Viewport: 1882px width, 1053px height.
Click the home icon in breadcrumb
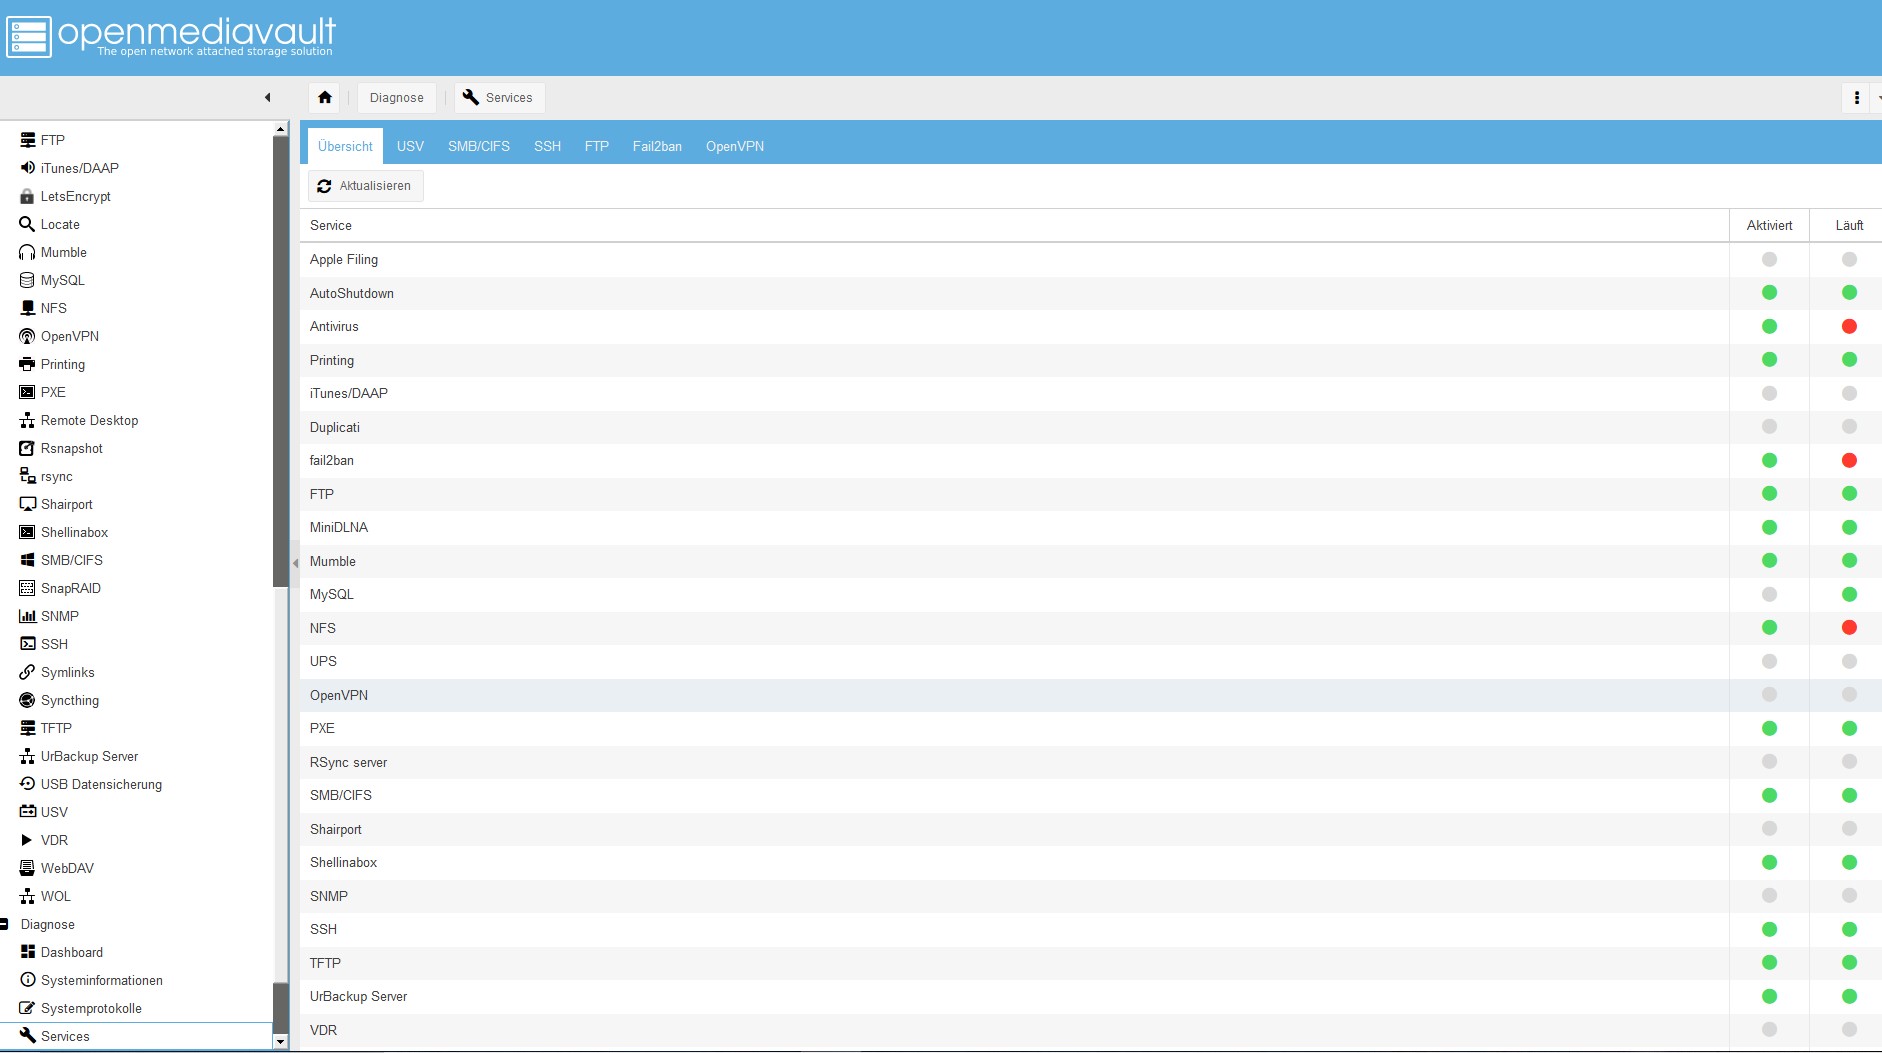coord(325,97)
